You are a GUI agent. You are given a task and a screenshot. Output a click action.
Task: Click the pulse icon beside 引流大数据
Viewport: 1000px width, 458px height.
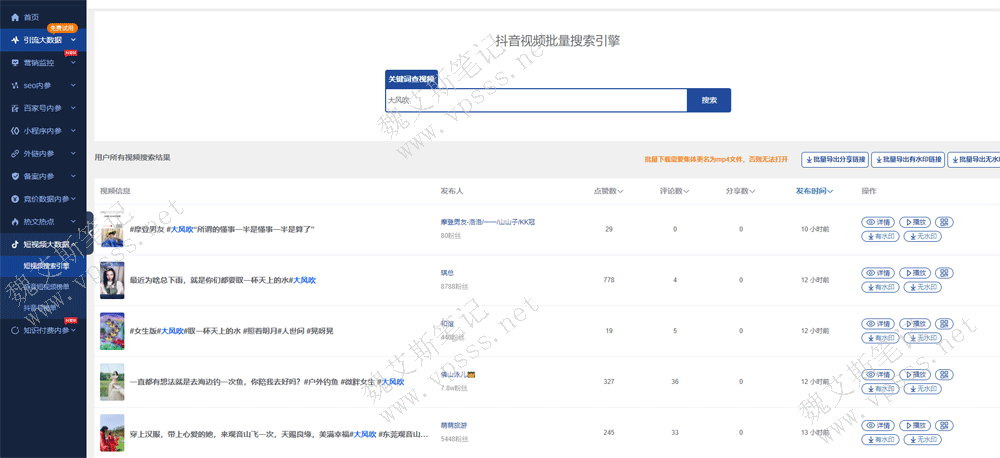pyautogui.click(x=15, y=40)
